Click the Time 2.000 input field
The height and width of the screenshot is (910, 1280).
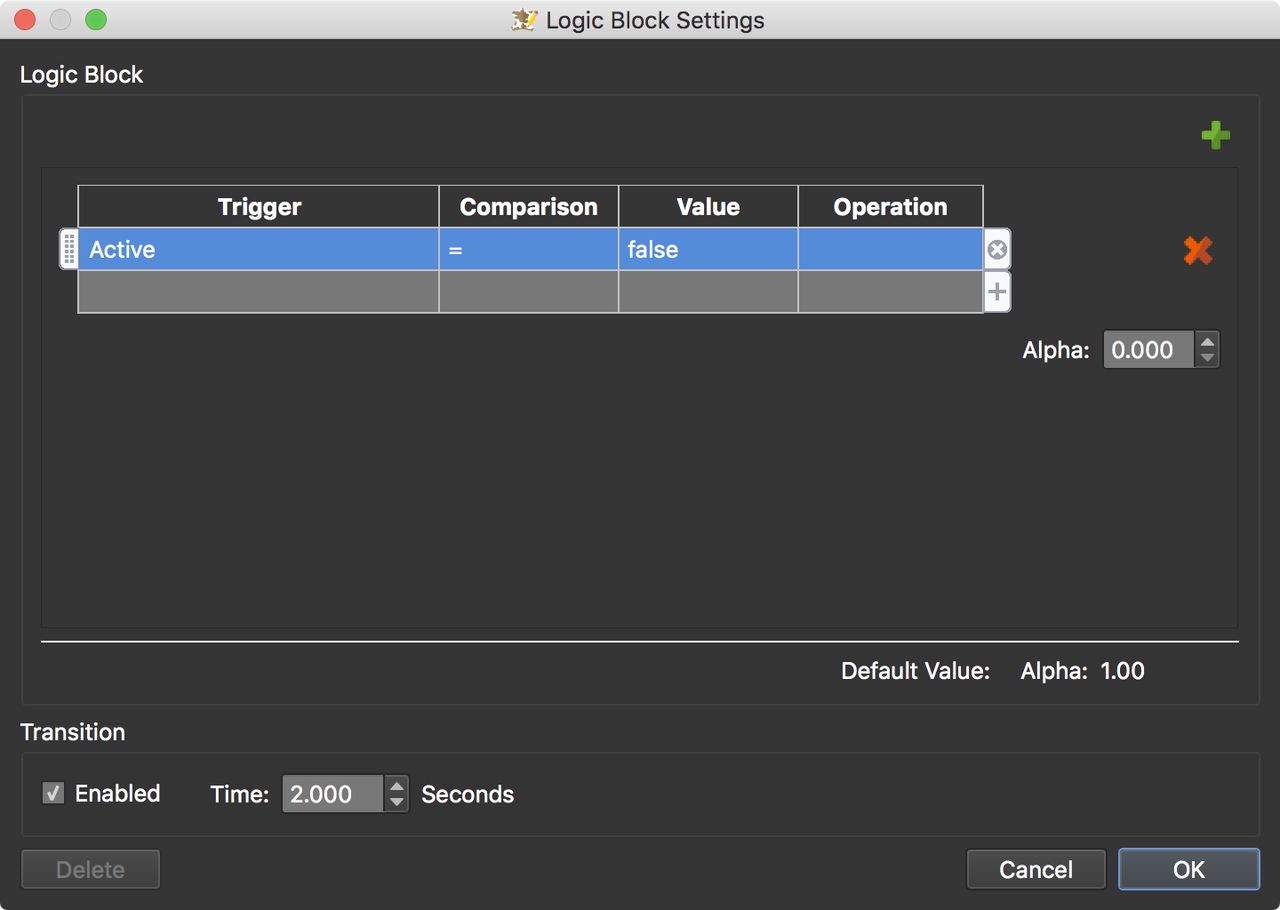(333, 794)
